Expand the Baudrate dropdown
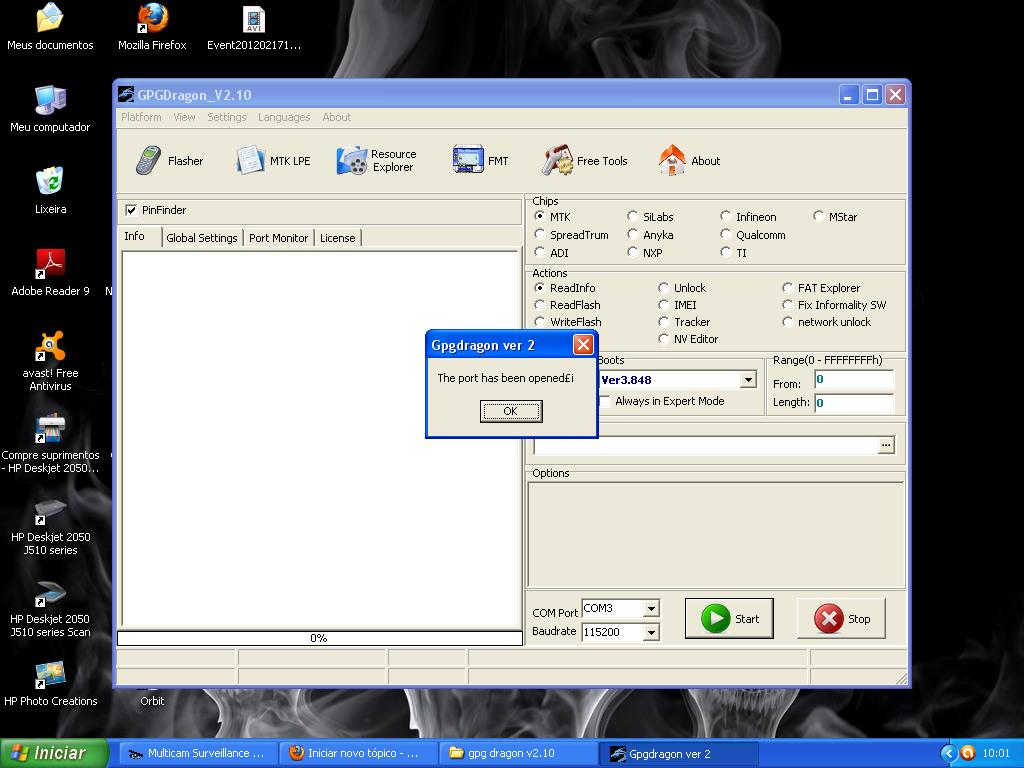This screenshot has width=1024, height=768. 651,632
